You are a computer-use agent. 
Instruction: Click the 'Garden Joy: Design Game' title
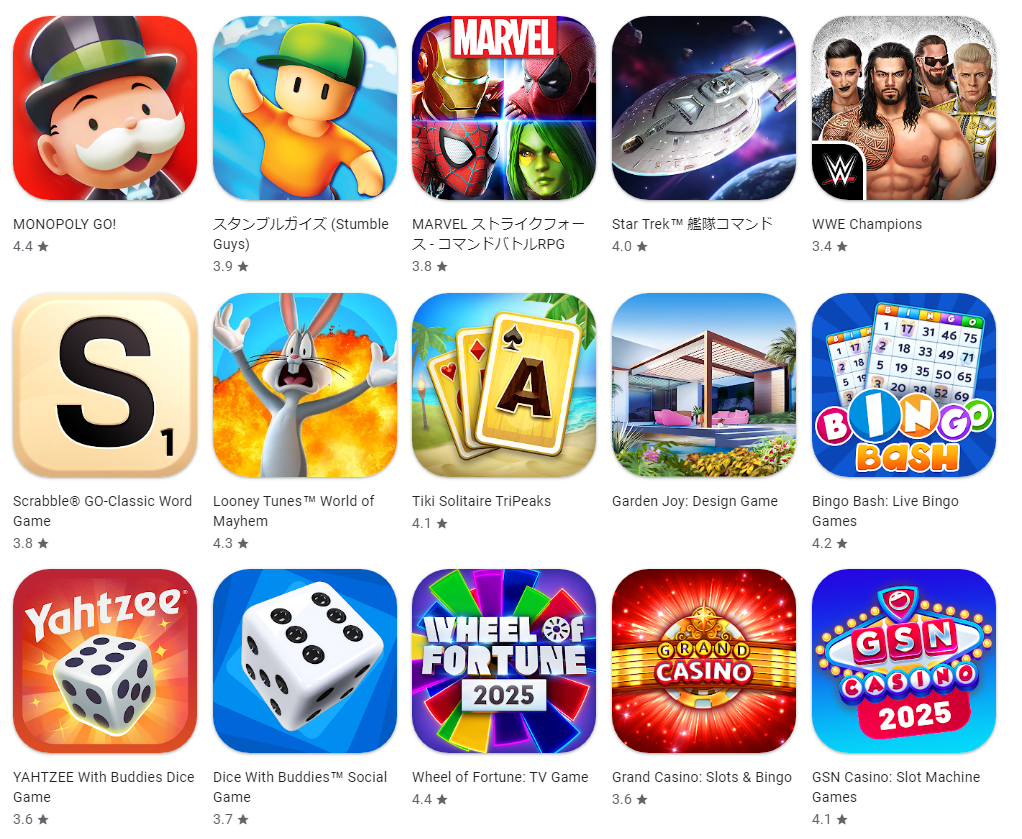click(x=695, y=501)
